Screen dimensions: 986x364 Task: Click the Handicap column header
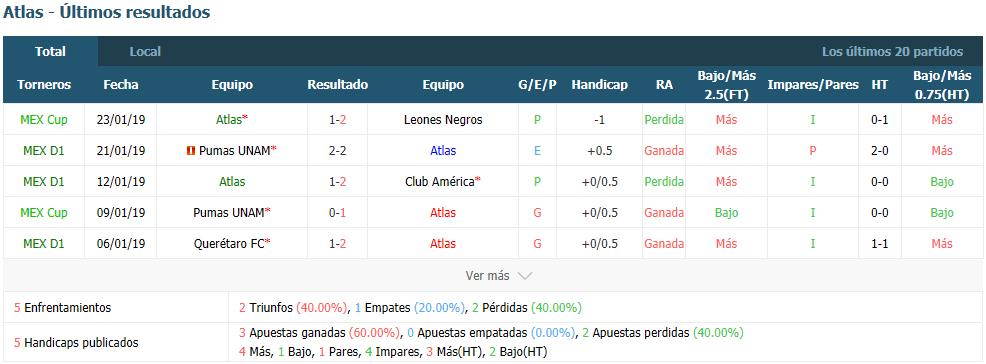click(x=599, y=85)
